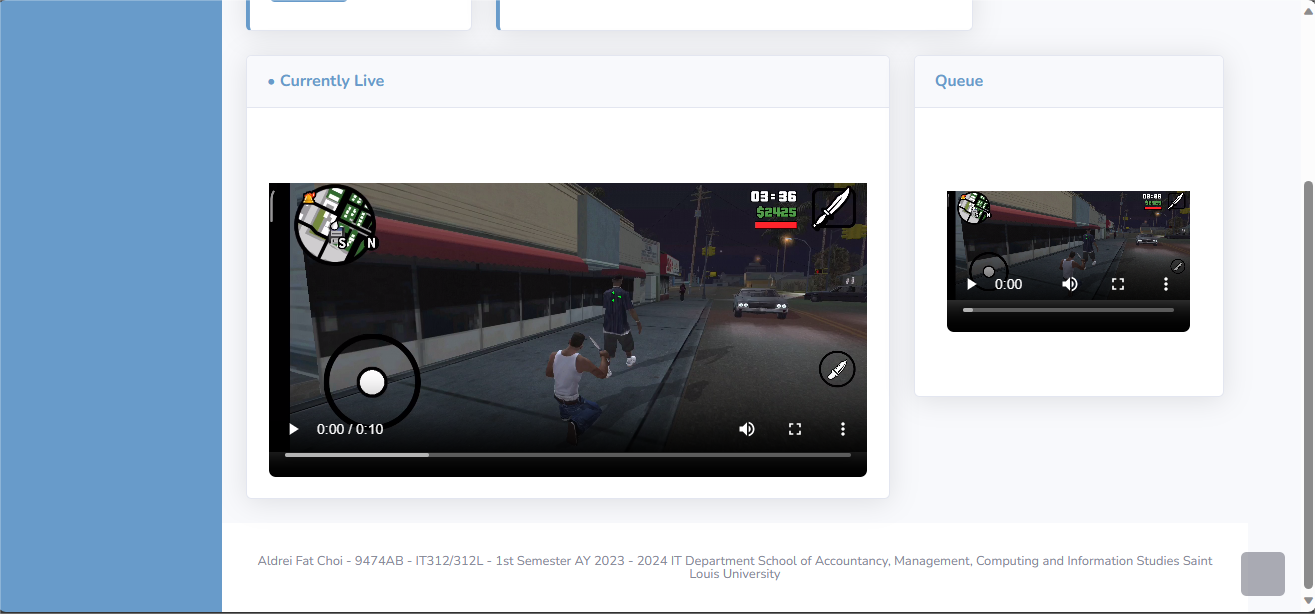Play the Queue video
Image resolution: width=1315 pixels, height=614 pixels.
[x=971, y=284]
